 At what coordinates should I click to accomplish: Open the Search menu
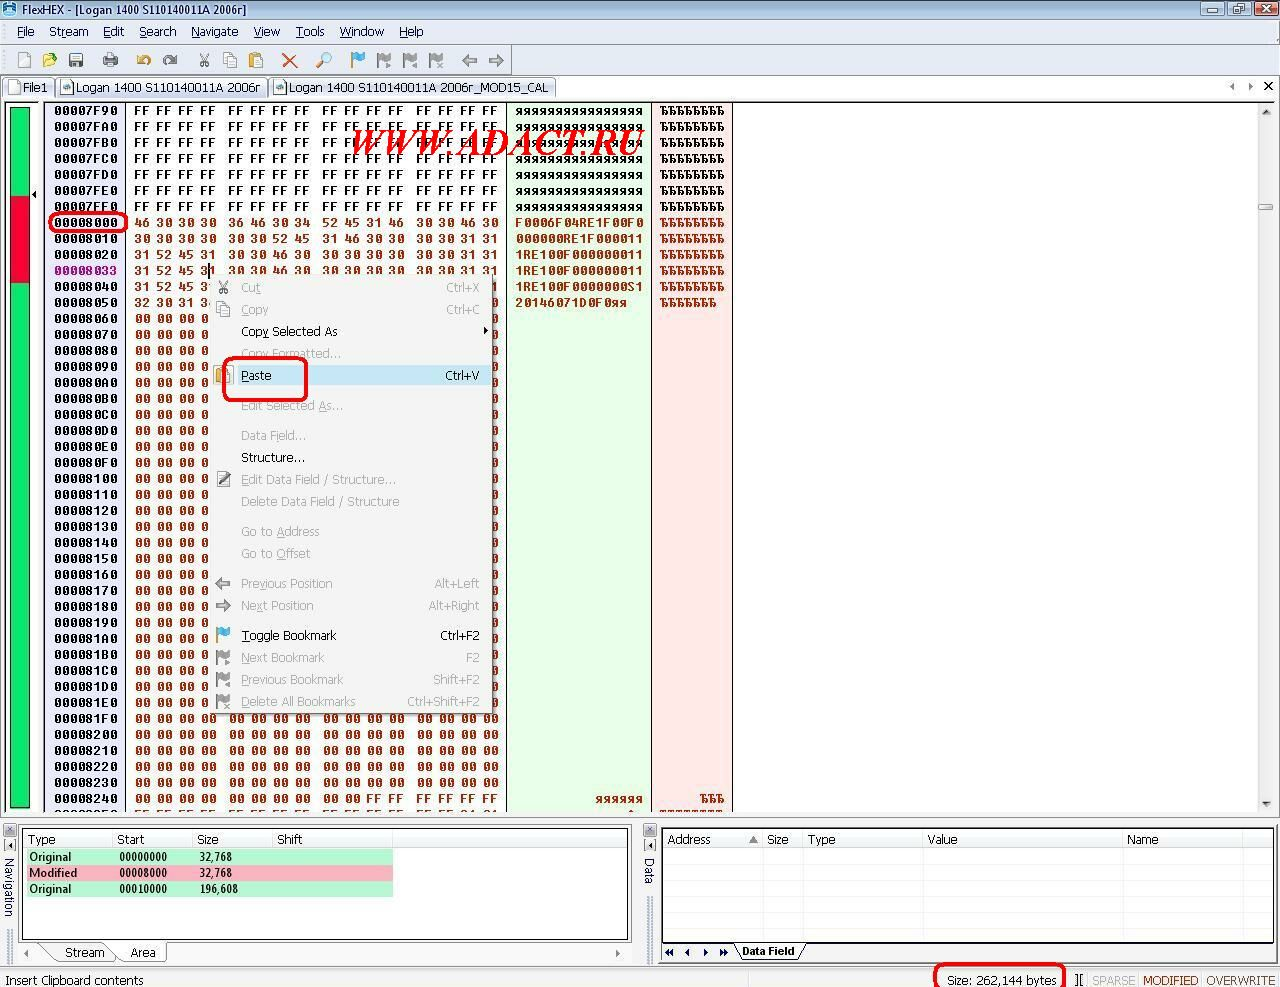157,31
